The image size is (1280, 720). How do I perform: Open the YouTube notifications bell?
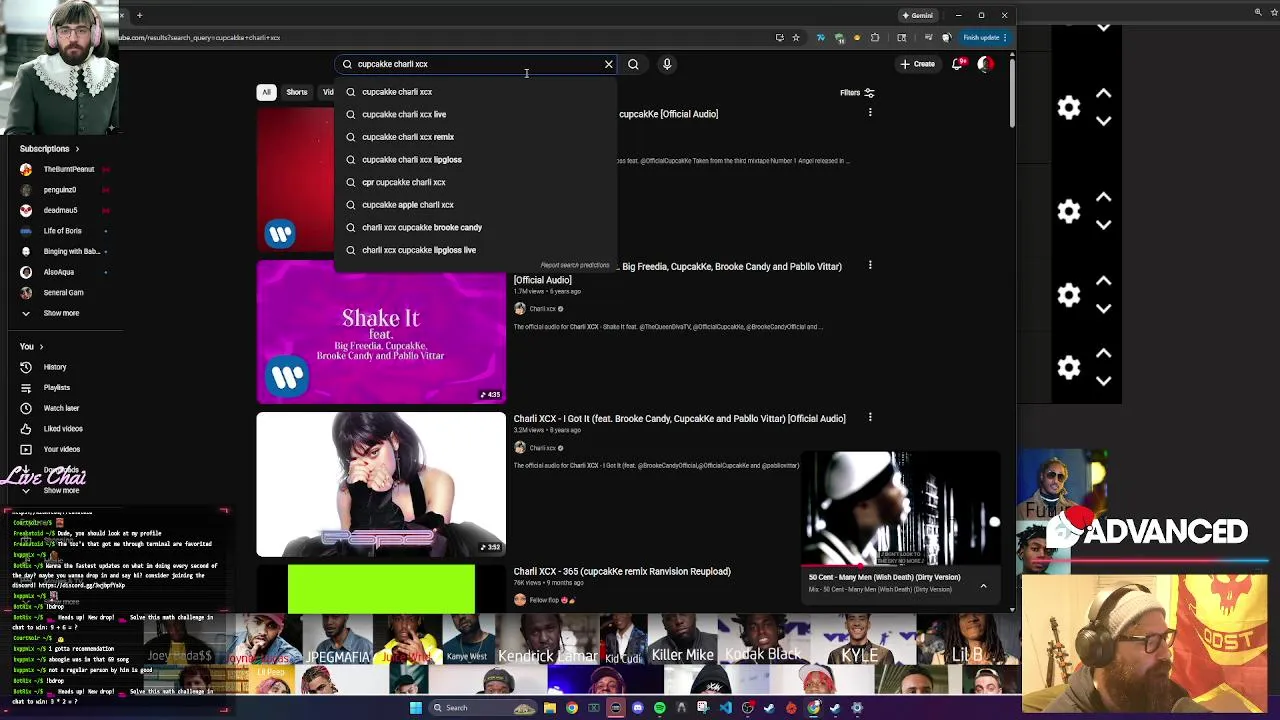(957, 64)
